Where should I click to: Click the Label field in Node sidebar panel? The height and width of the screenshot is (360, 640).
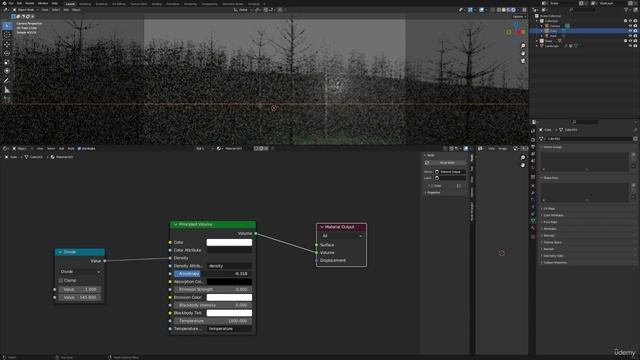[451, 178]
